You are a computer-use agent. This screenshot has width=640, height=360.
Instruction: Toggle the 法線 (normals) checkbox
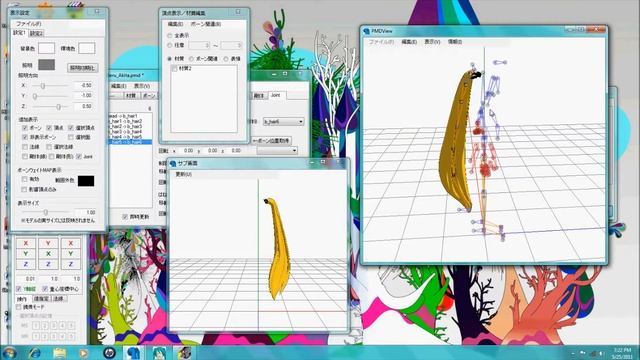[x=25, y=147]
